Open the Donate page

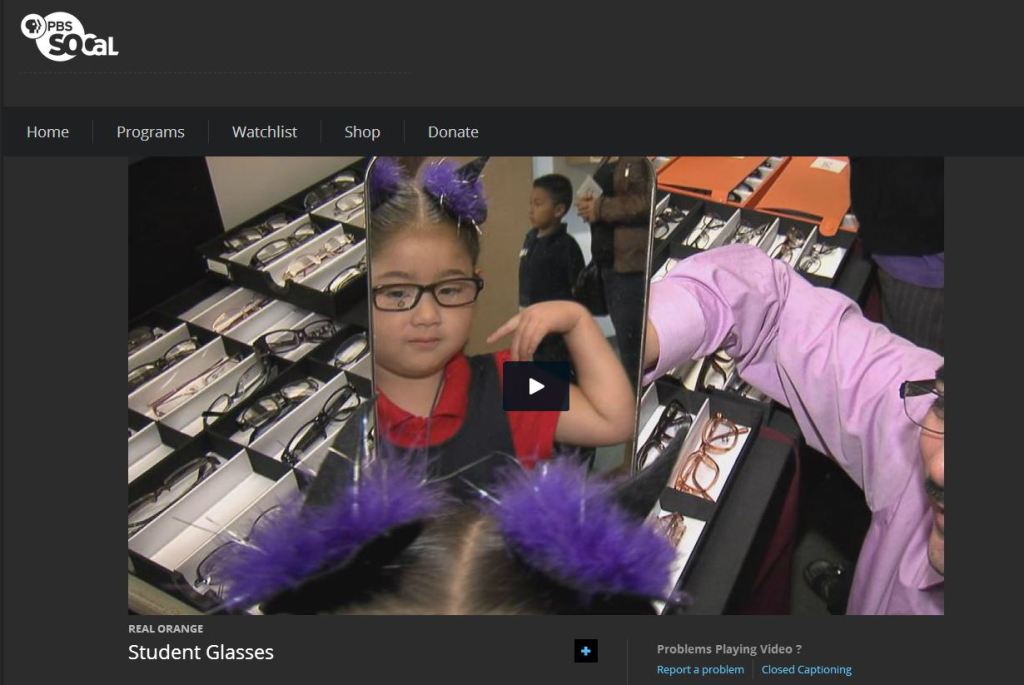tap(453, 132)
